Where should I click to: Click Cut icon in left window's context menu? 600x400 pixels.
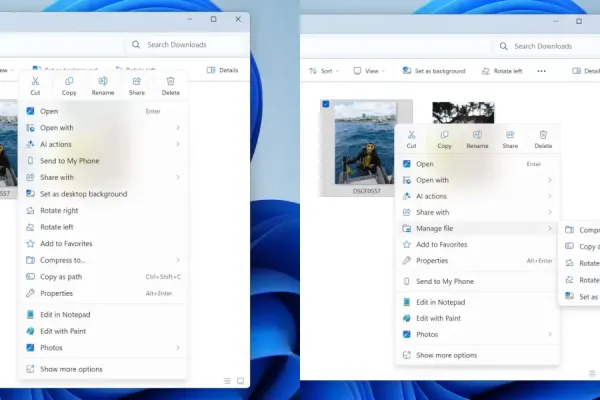coord(35,81)
